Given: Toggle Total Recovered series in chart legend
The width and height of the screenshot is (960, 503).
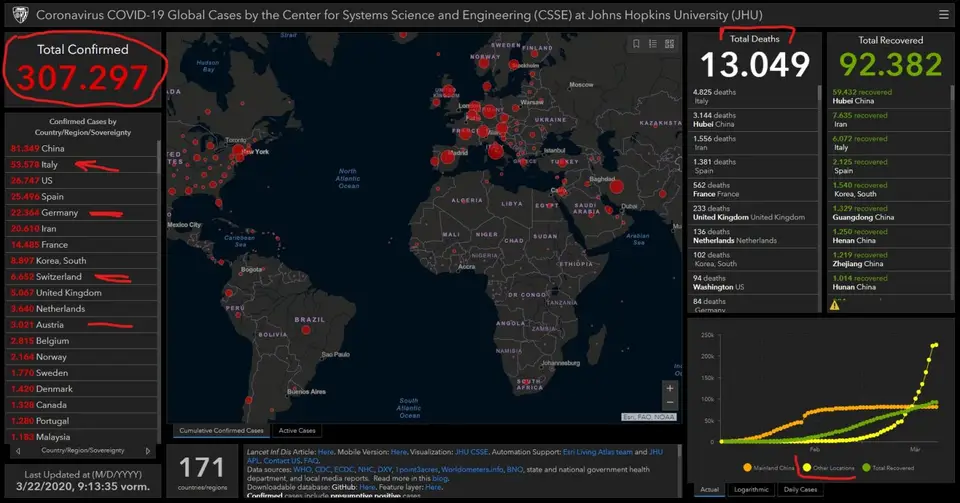Looking at the screenshot, I should coord(888,468).
